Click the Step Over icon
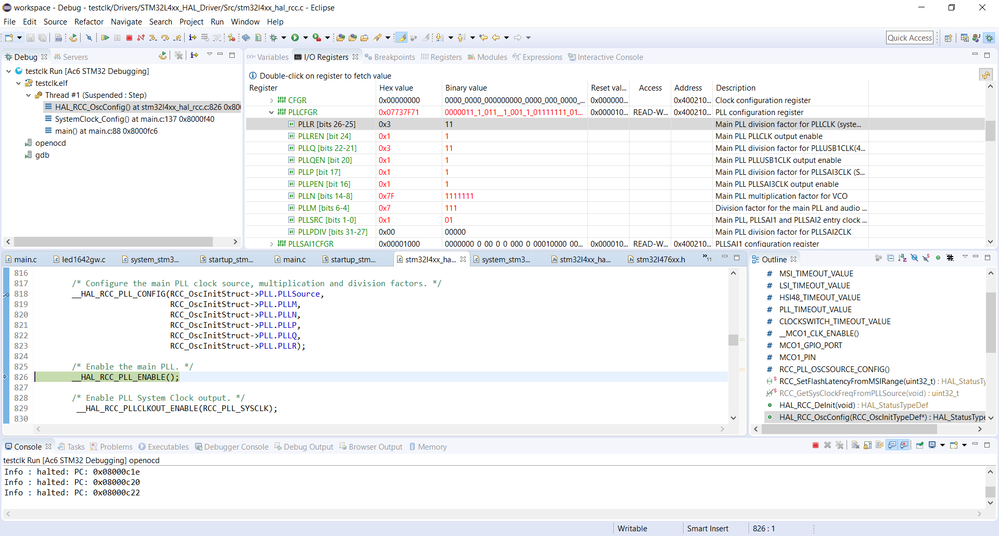The height and width of the screenshot is (536, 999). tap(165, 38)
